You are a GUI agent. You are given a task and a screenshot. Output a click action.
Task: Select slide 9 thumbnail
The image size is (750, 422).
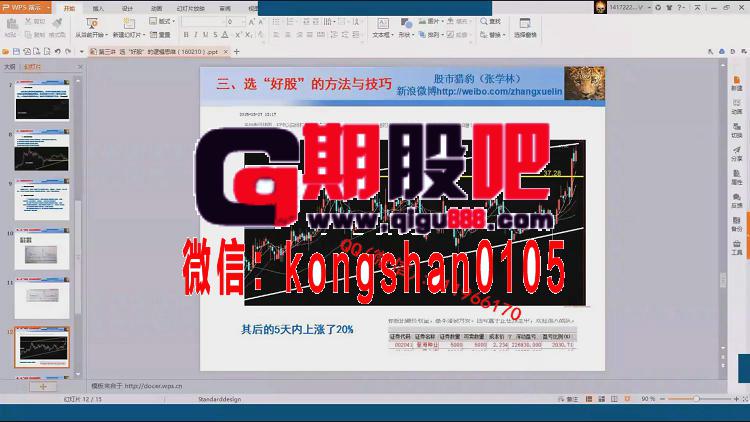[42, 199]
